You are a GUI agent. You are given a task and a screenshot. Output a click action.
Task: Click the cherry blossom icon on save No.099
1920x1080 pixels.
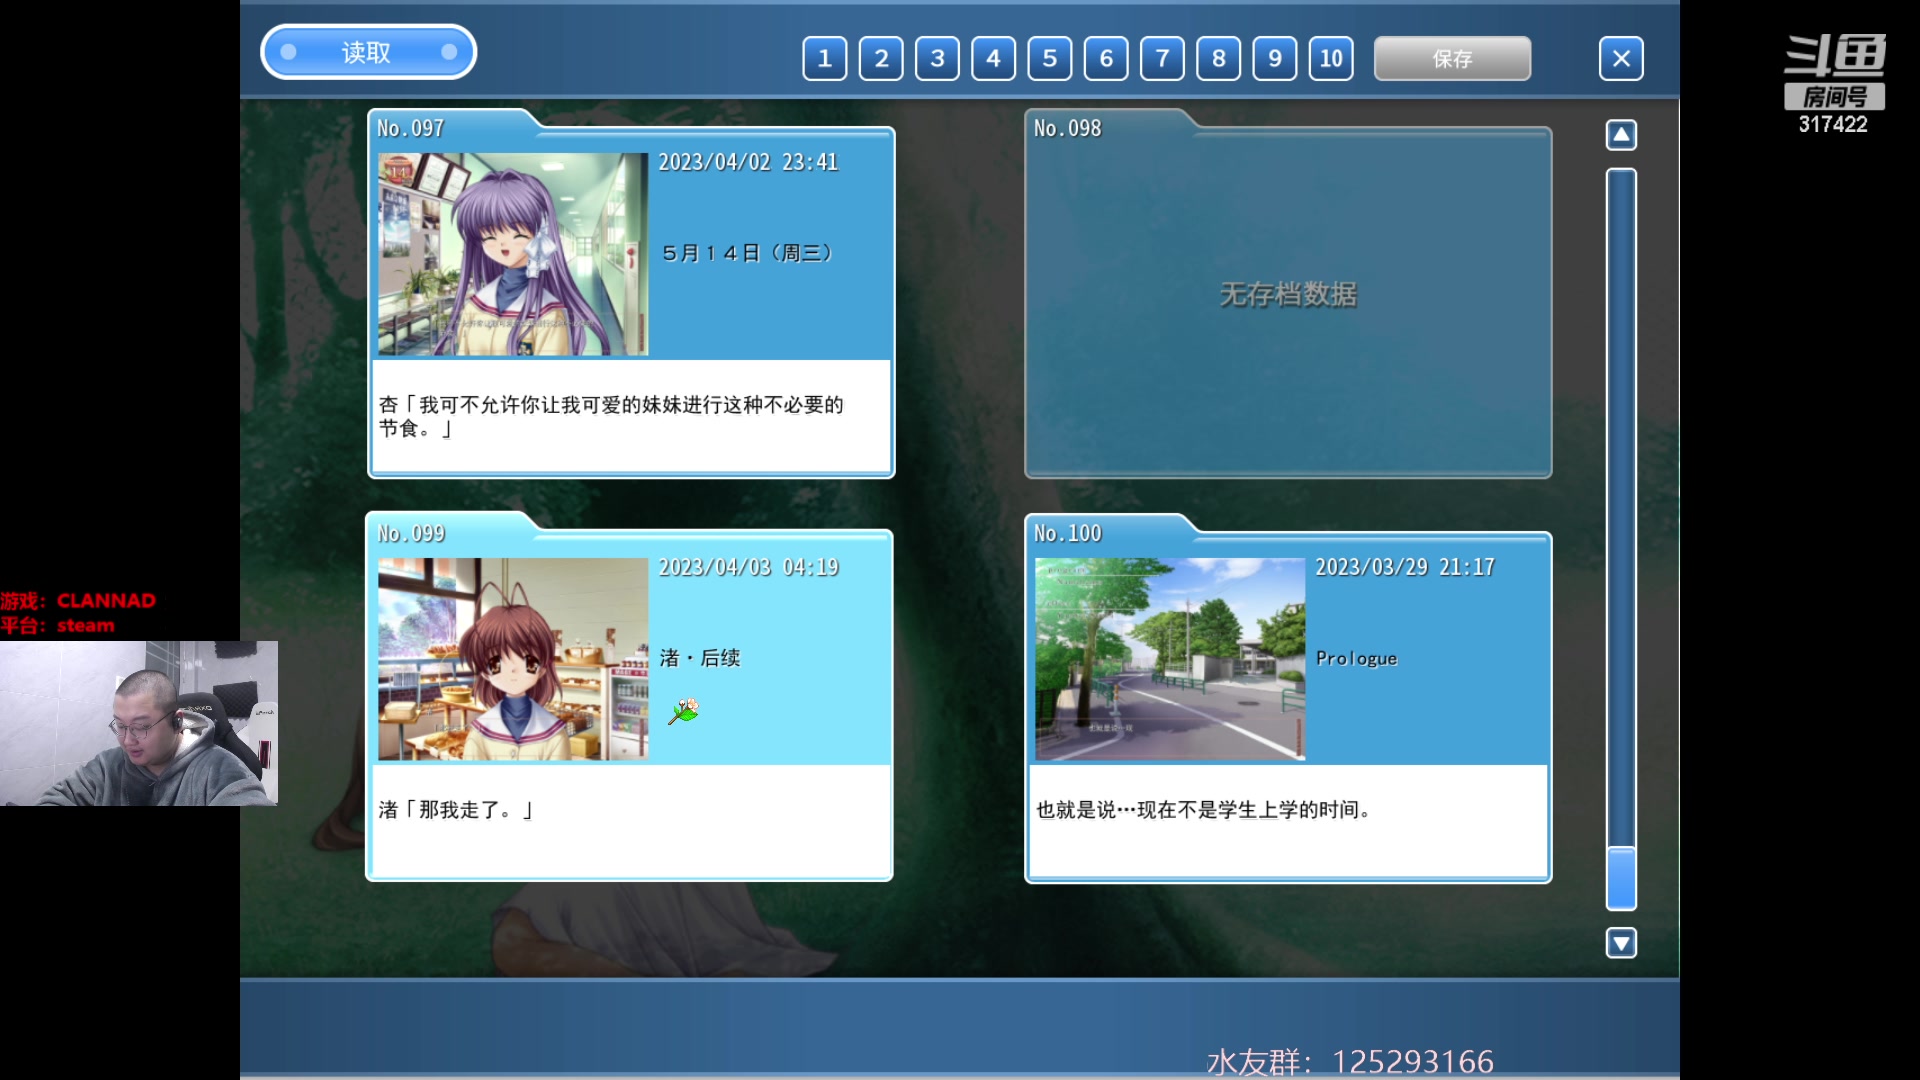pos(683,711)
